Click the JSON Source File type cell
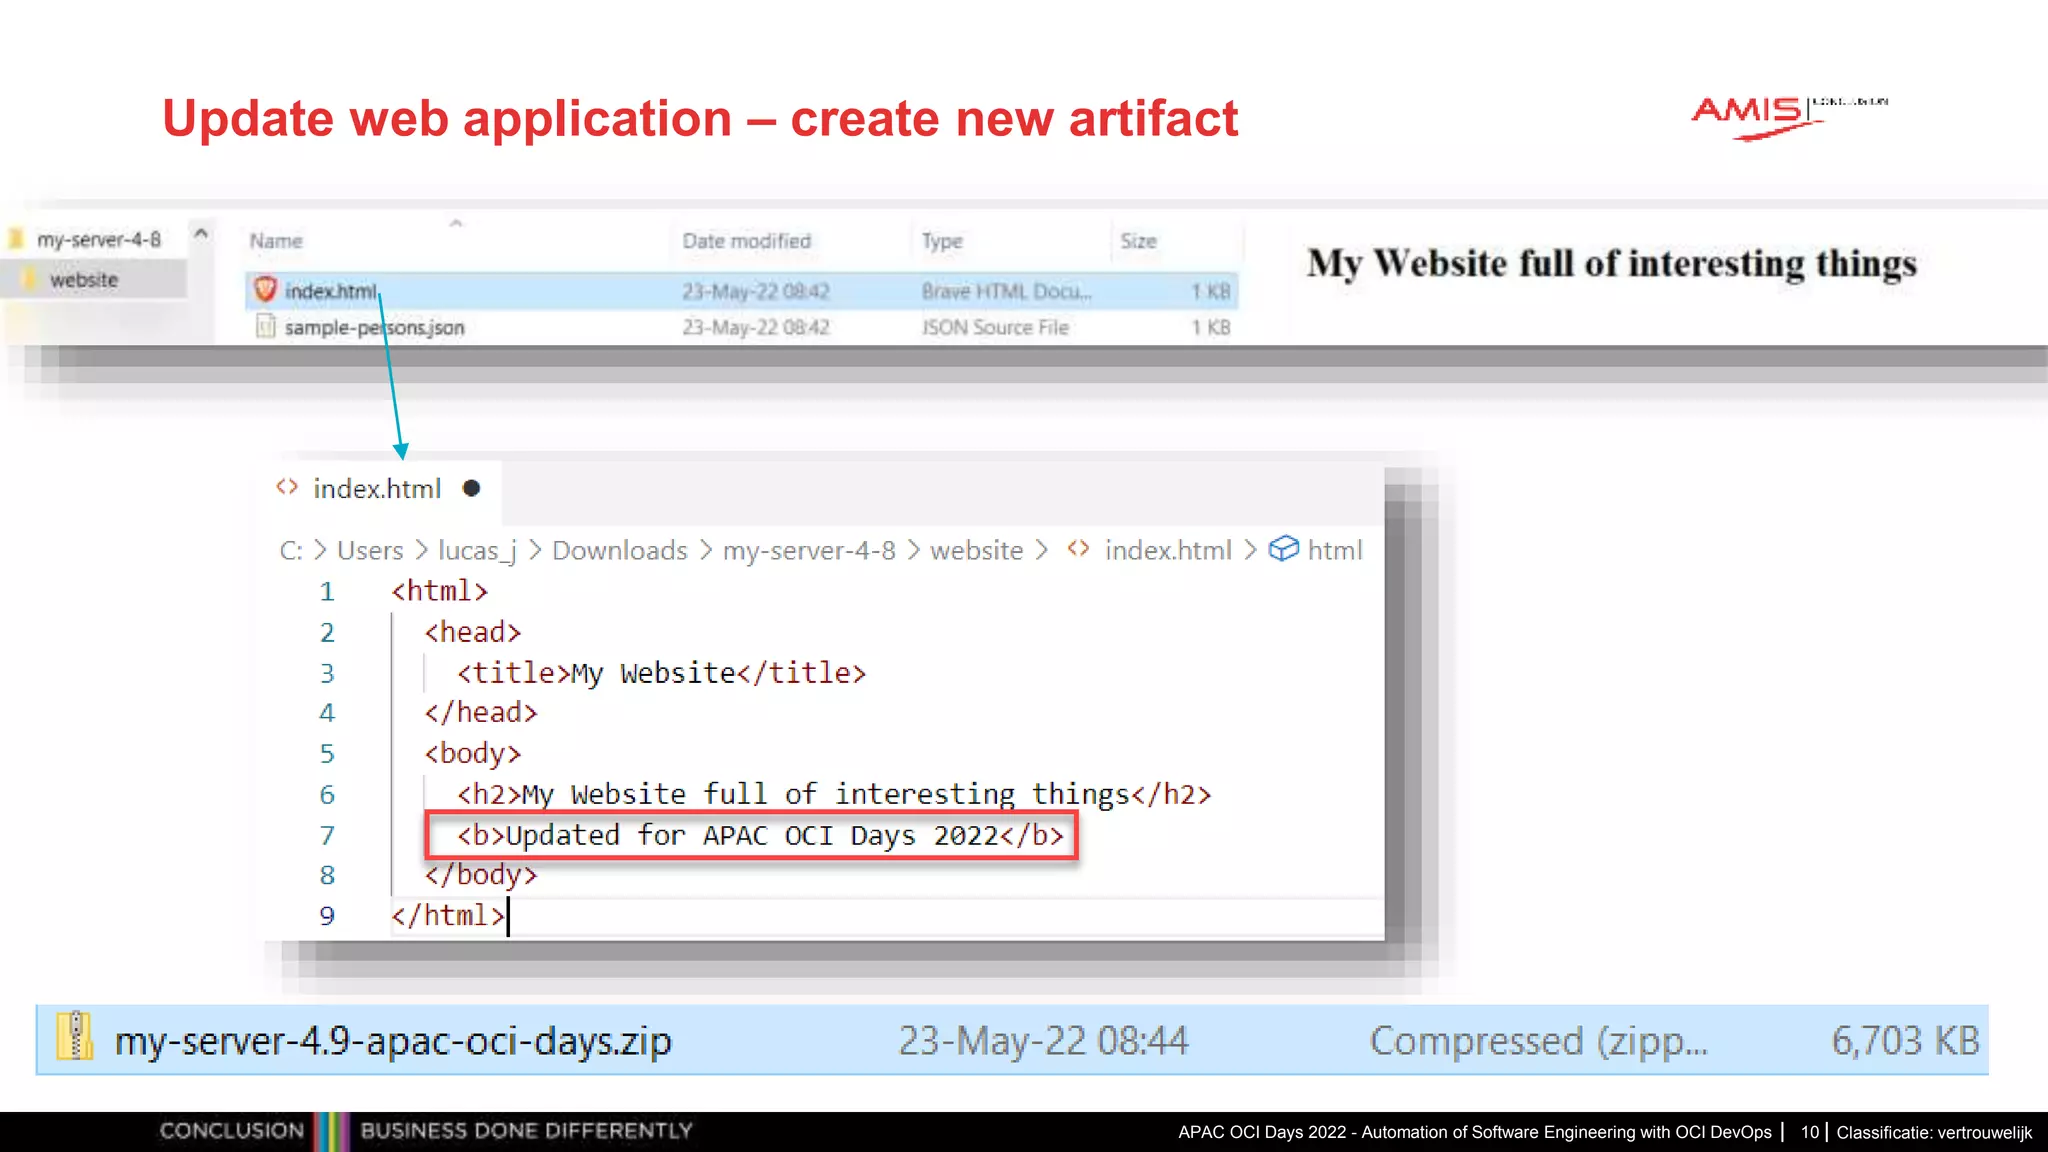This screenshot has height=1152, width=2048. coord(995,327)
